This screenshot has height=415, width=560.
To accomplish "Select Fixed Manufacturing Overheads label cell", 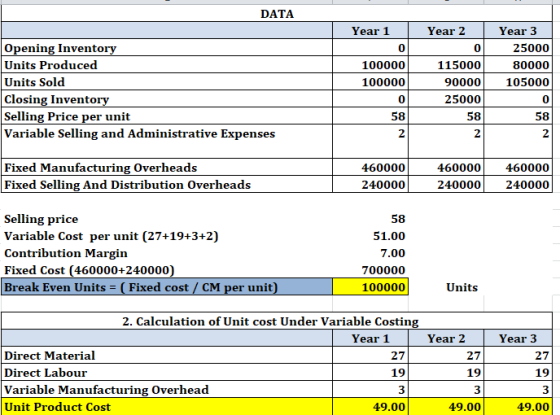I will [167, 167].
